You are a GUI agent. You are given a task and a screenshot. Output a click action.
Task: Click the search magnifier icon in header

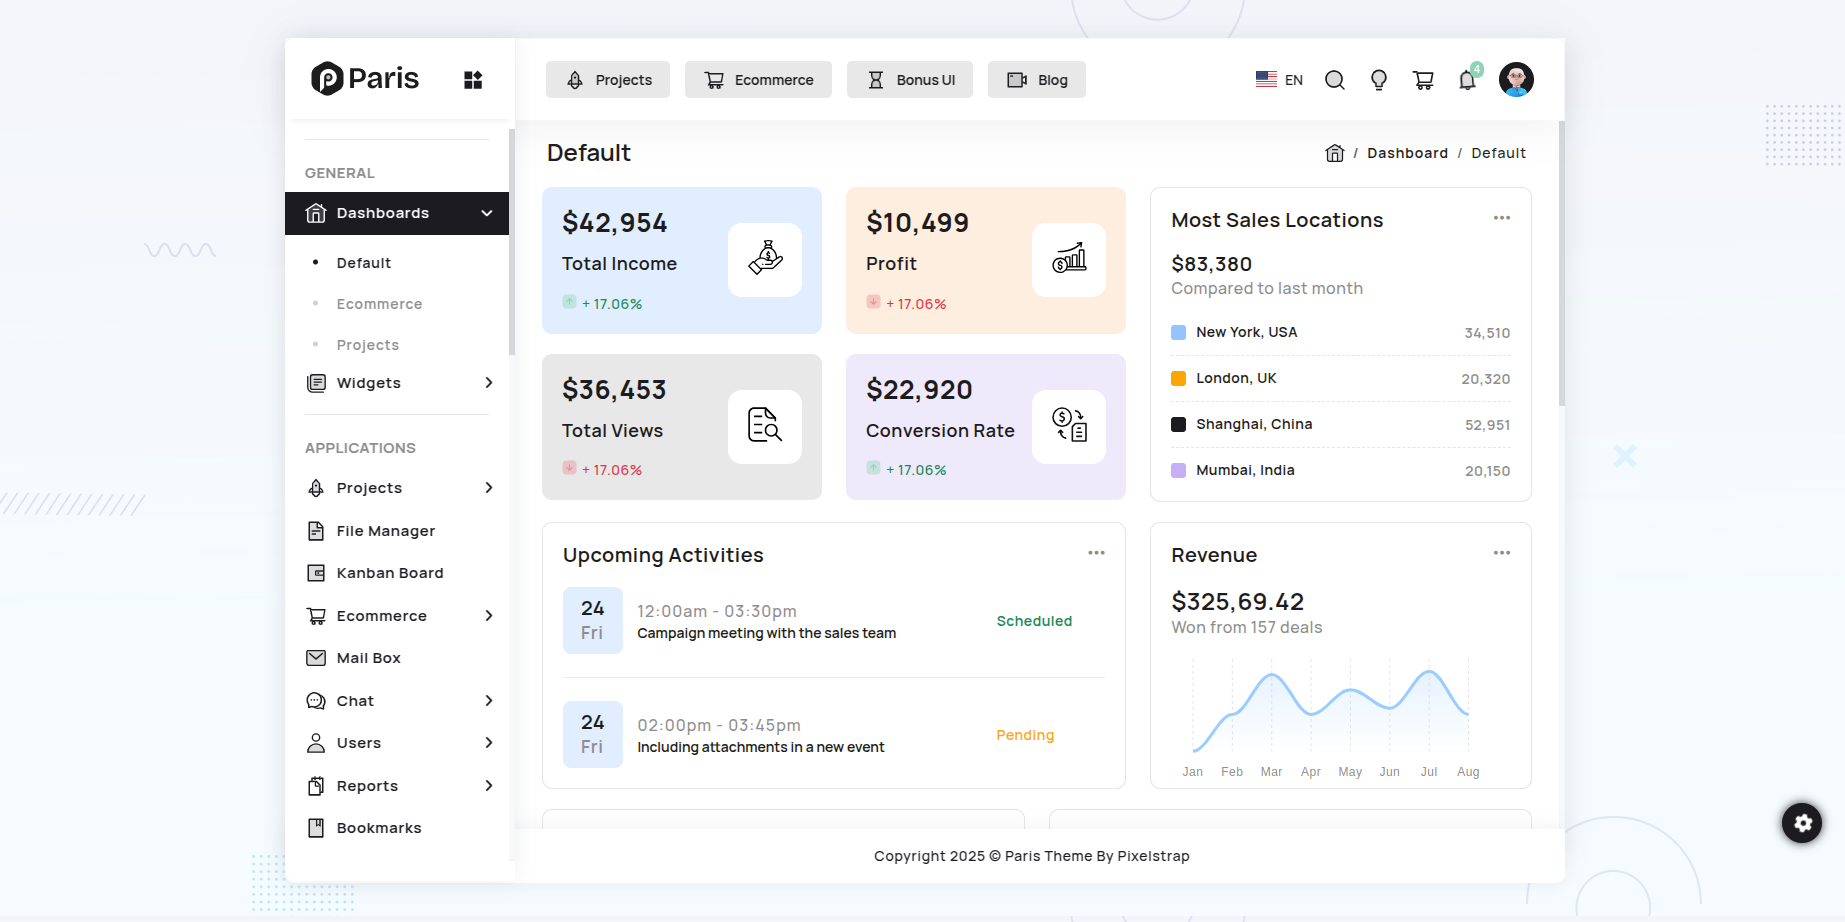point(1334,80)
